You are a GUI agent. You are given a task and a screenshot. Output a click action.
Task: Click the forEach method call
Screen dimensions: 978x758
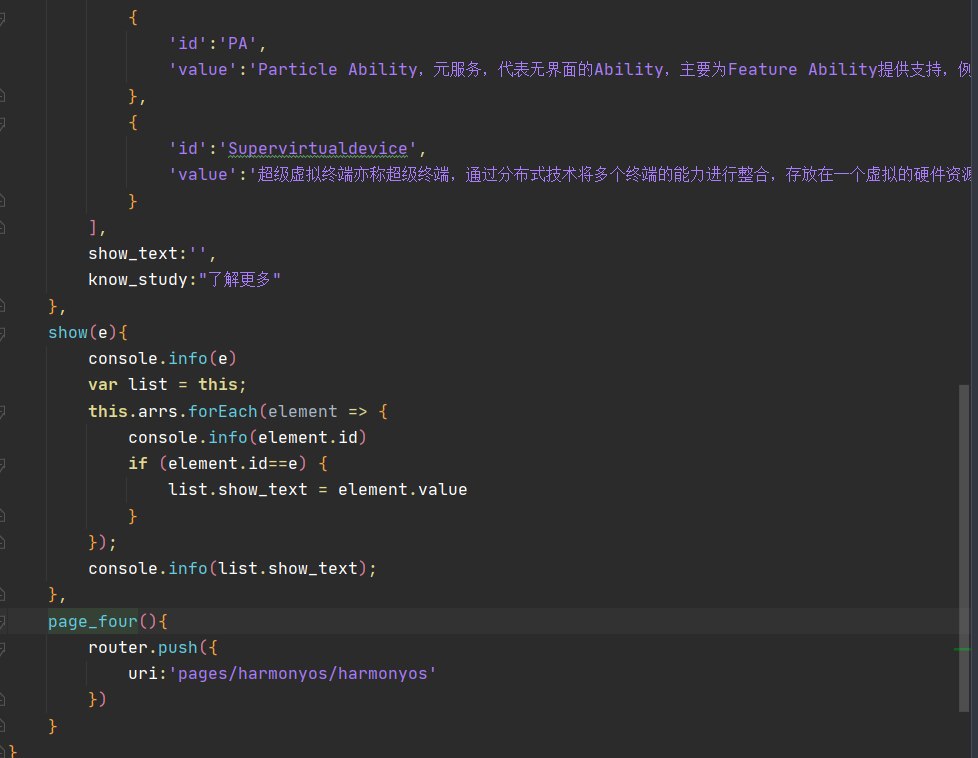223,412
